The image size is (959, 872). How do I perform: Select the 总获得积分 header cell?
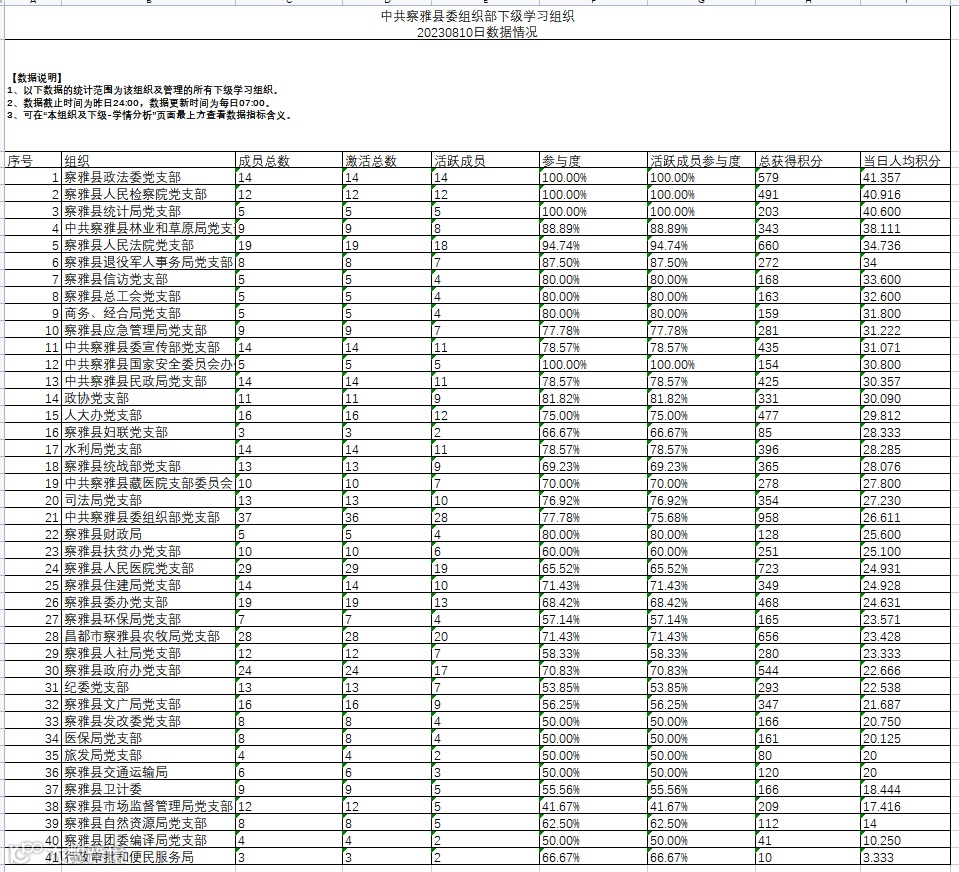[808, 161]
